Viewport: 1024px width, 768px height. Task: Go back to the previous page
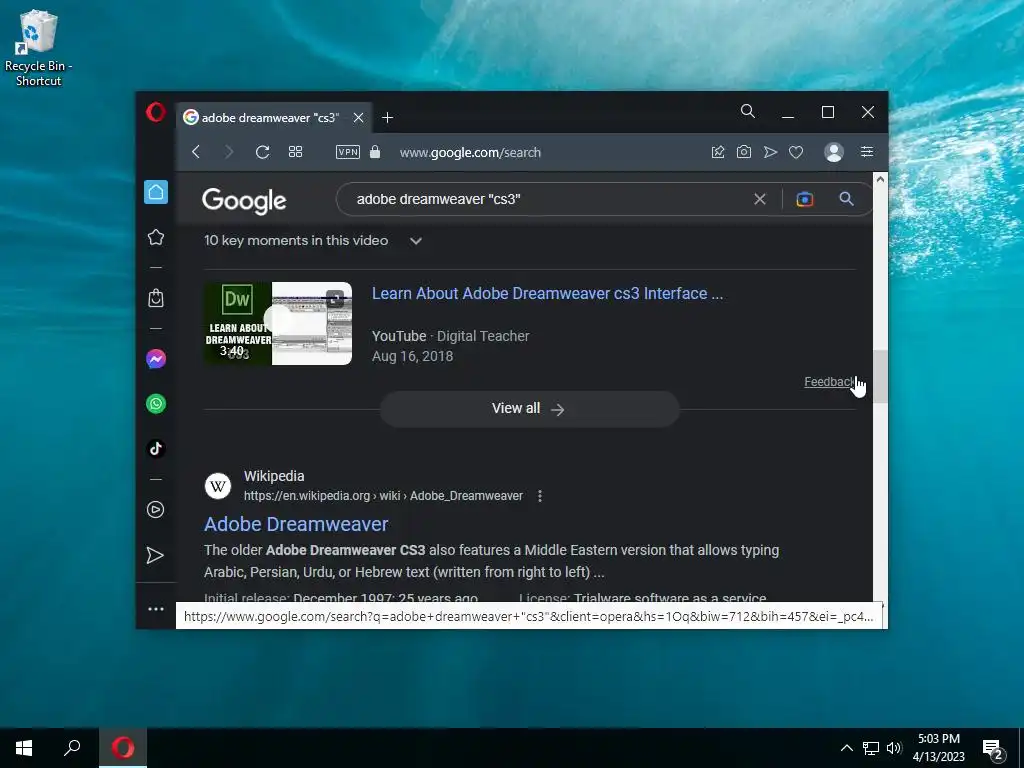196,152
